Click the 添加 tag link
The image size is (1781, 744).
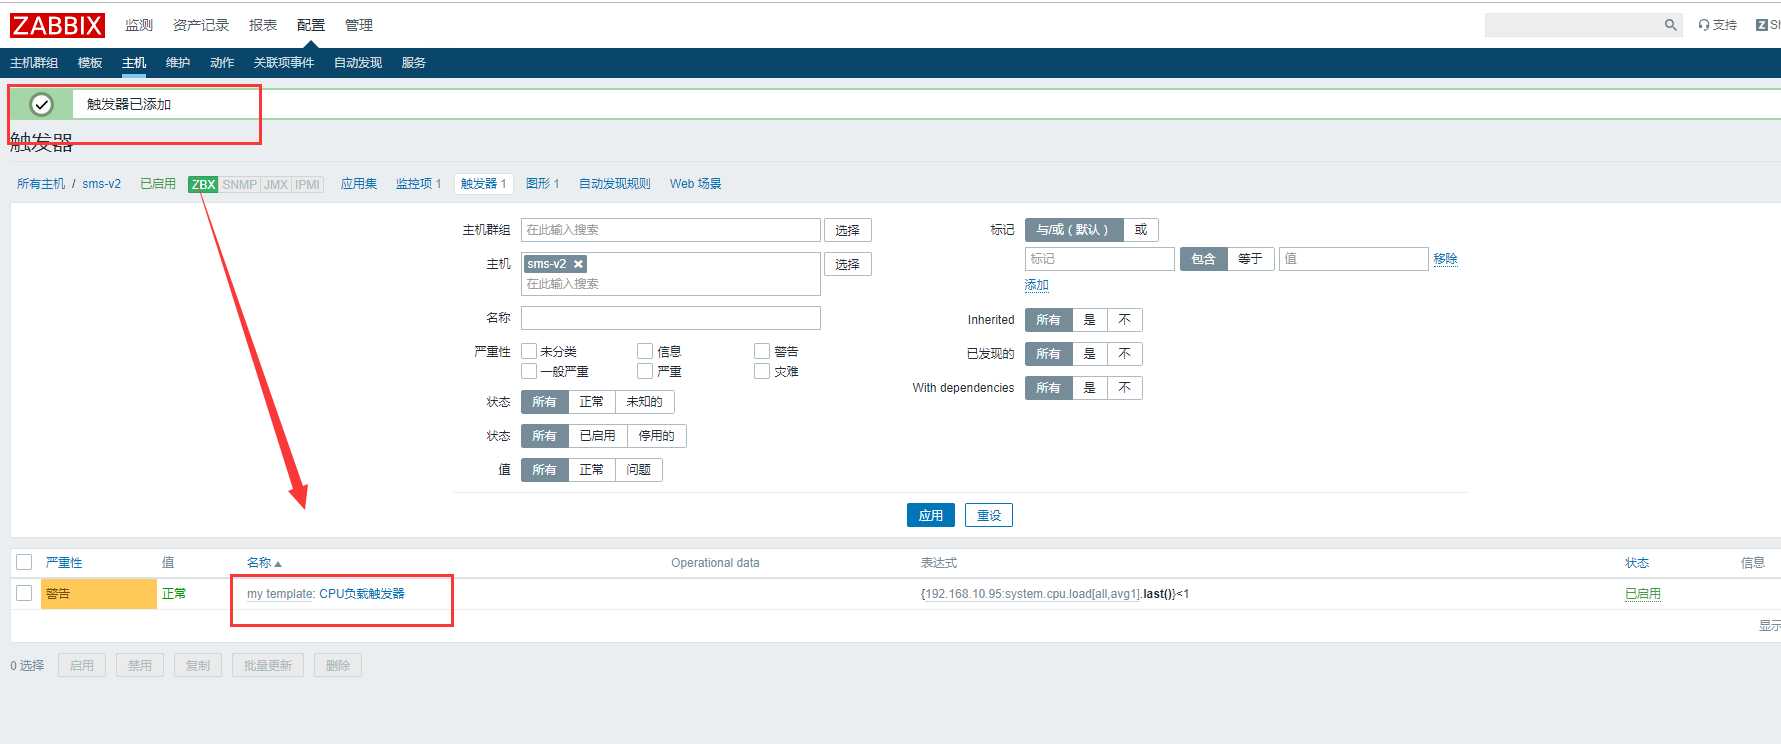coord(1037,285)
